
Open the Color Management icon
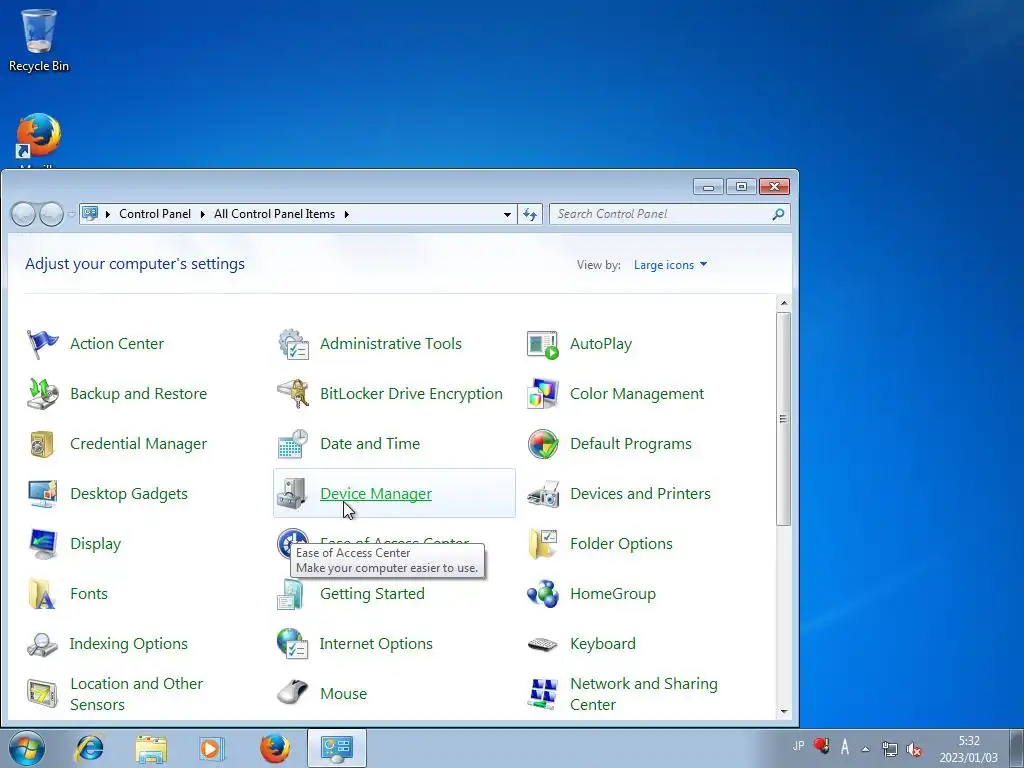[x=543, y=394]
